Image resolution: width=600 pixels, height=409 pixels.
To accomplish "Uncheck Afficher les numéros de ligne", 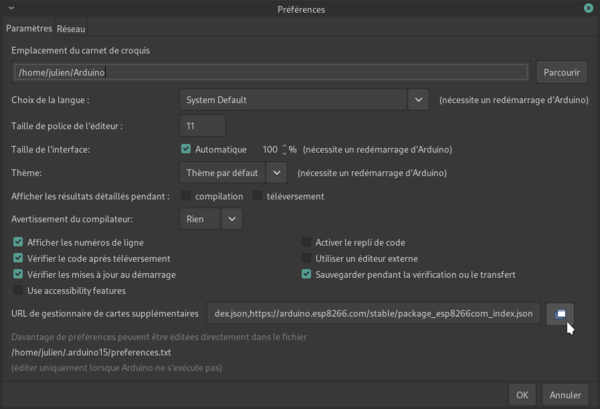I will (18, 242).
